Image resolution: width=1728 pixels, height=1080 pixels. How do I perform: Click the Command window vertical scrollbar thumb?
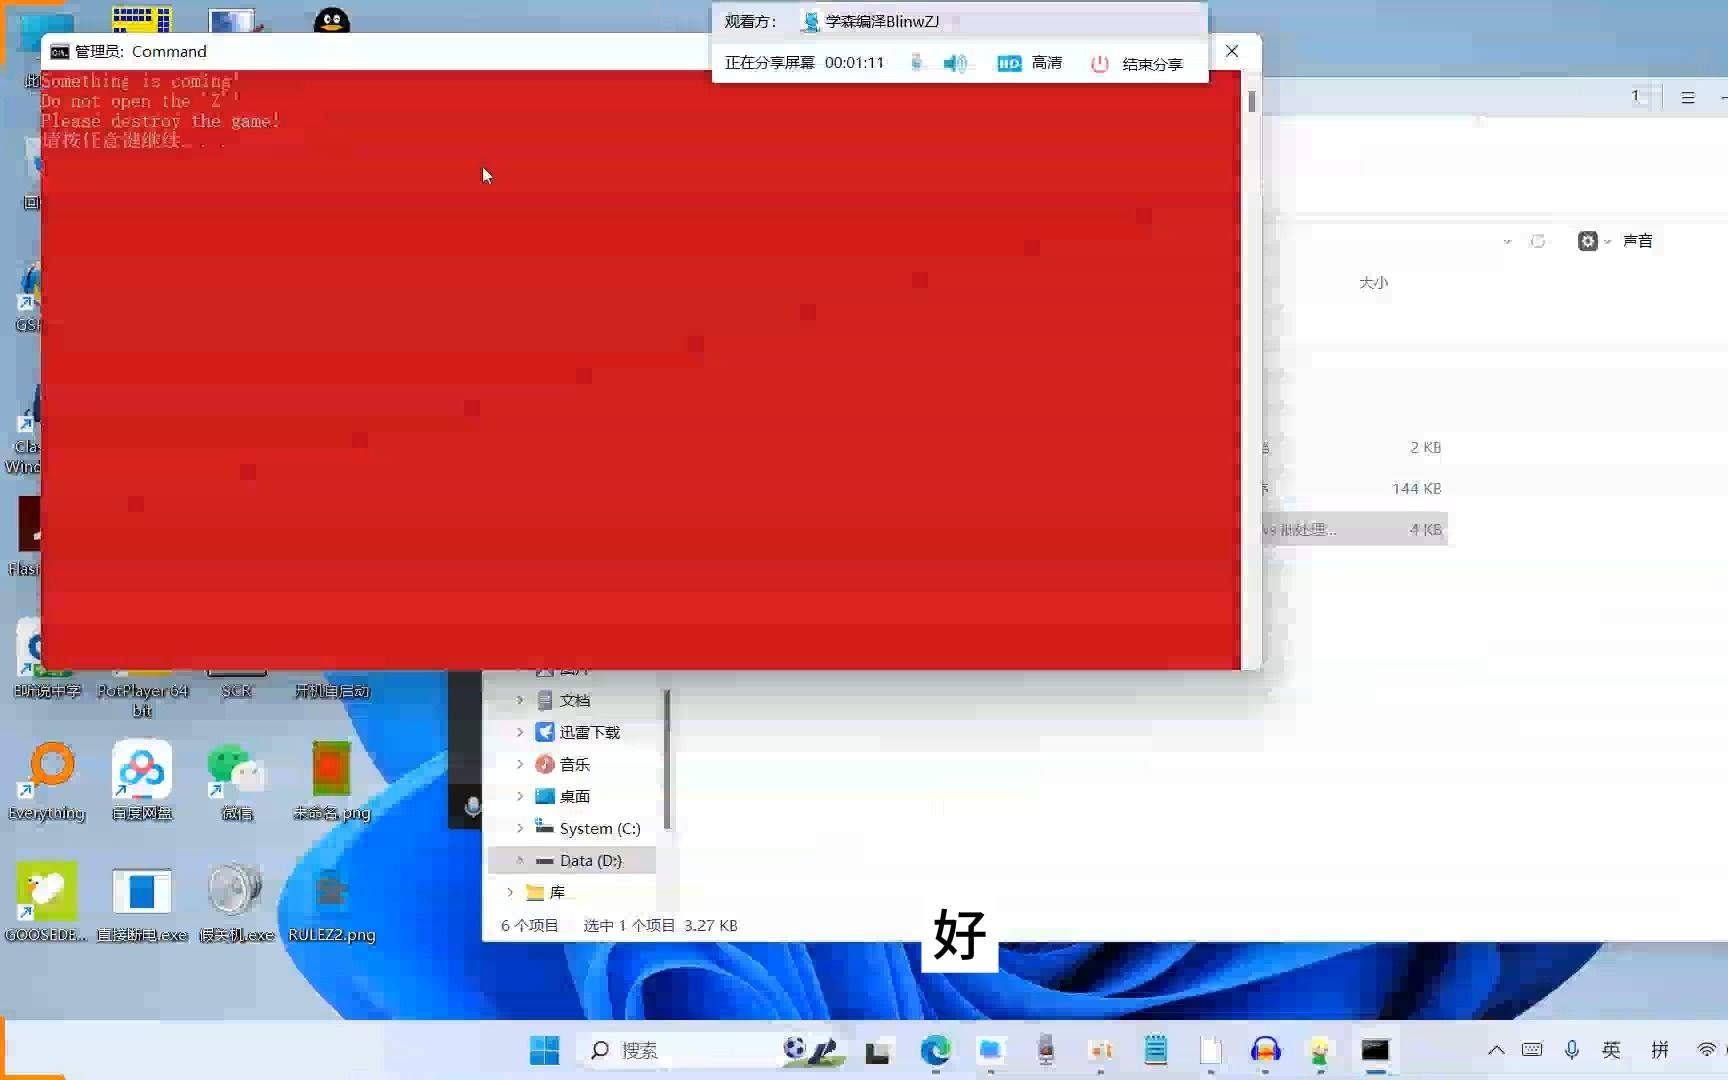coord(1252,101)
